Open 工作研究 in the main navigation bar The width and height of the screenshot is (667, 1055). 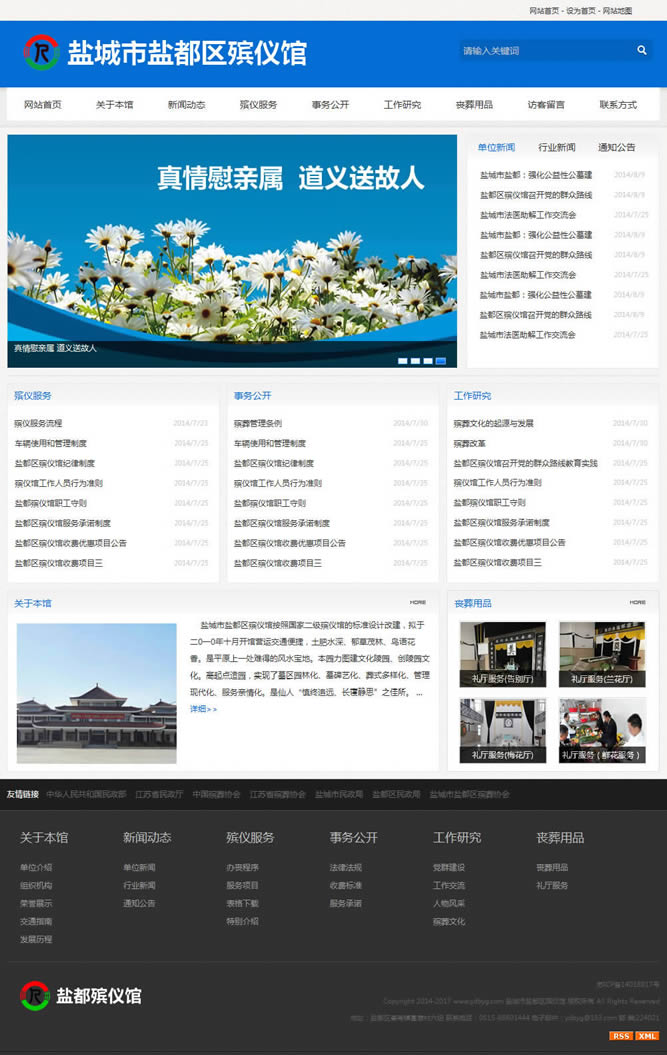pyautogui.click(x=402, y=104)
